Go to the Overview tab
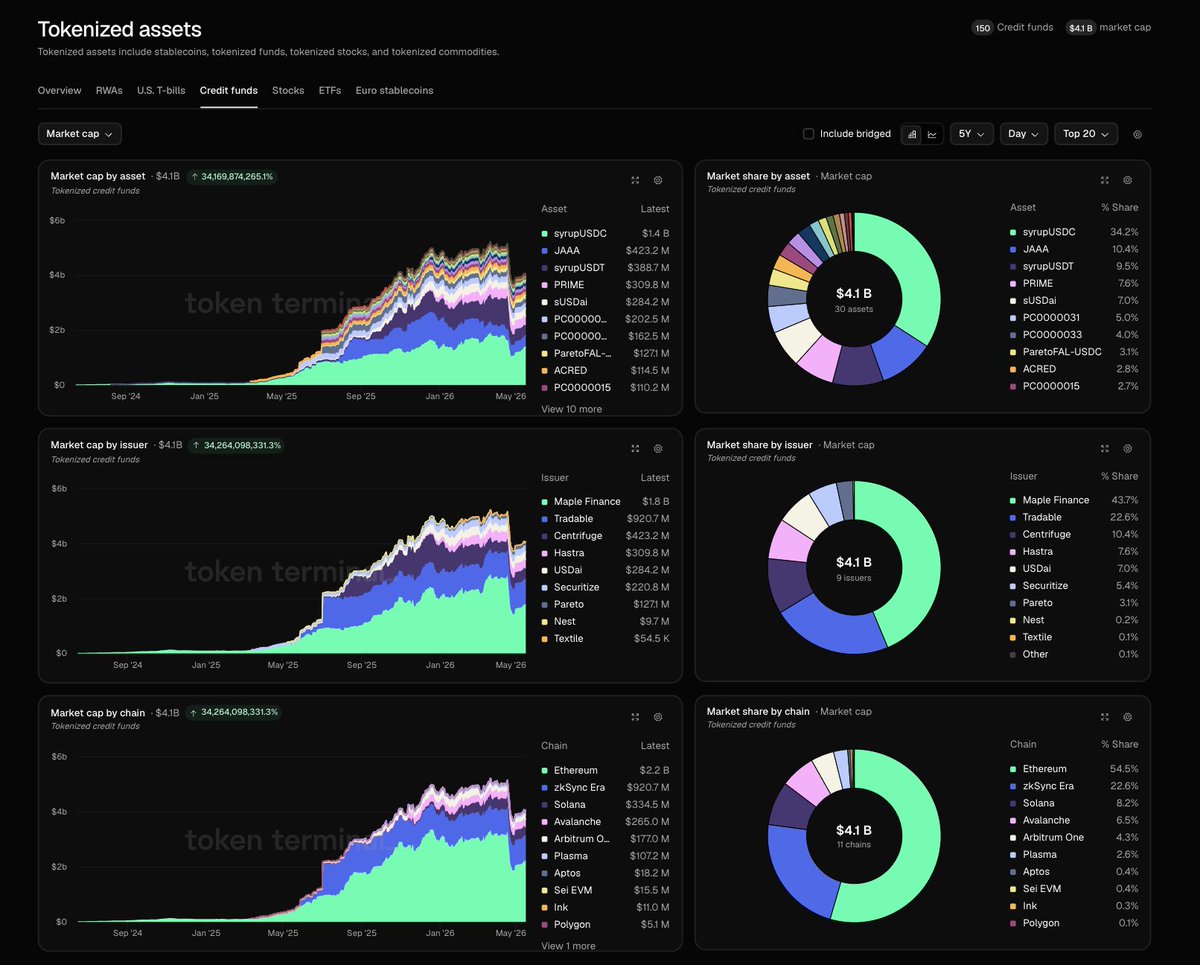1200x965 pixels. click(60, 91)
